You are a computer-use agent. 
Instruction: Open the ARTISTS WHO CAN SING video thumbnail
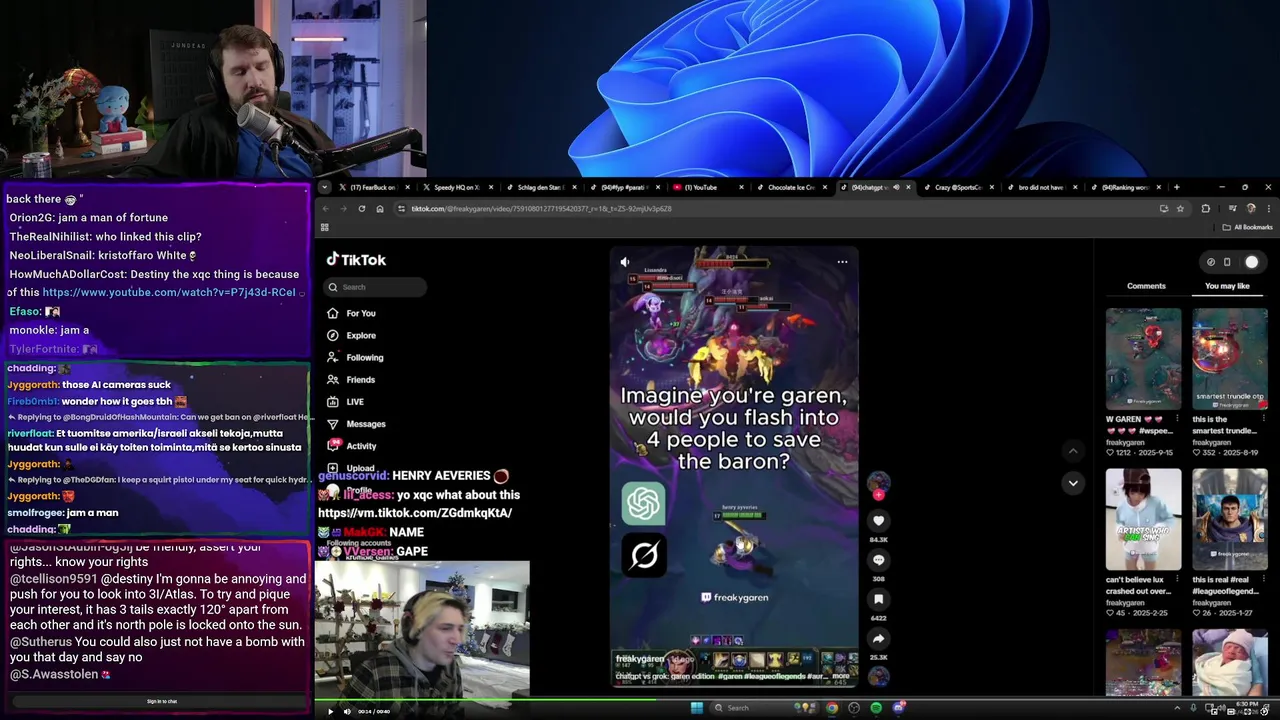click(1143, 519)
